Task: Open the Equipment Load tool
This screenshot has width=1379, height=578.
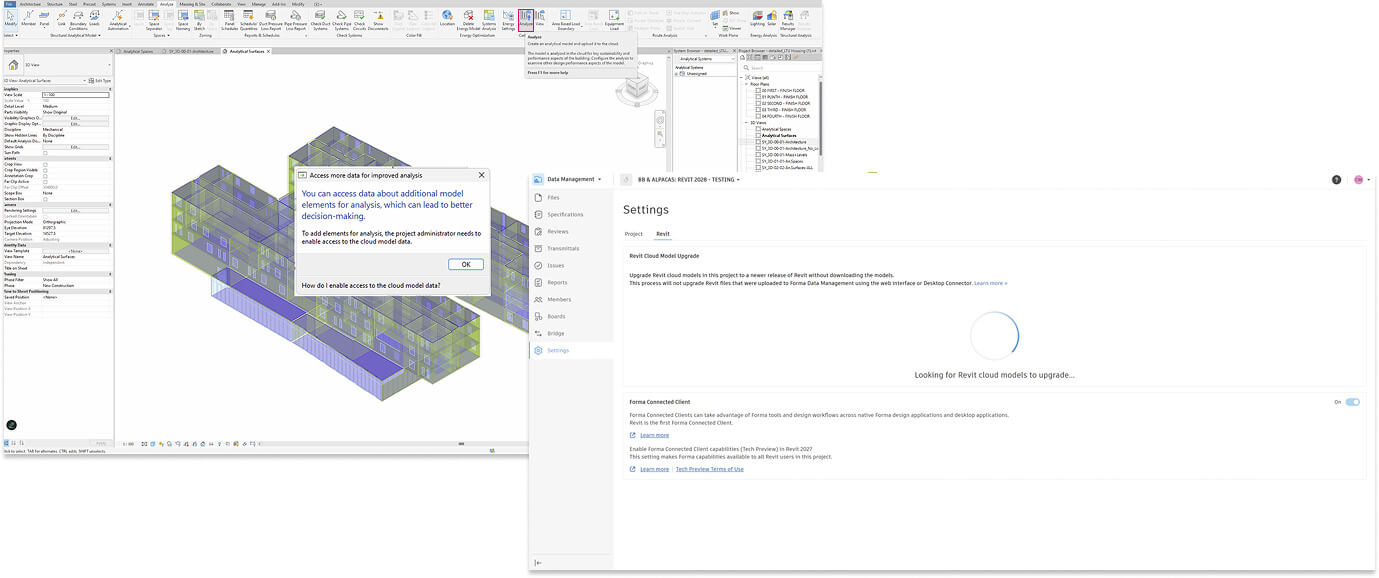Action: click(x=614, y=20)
